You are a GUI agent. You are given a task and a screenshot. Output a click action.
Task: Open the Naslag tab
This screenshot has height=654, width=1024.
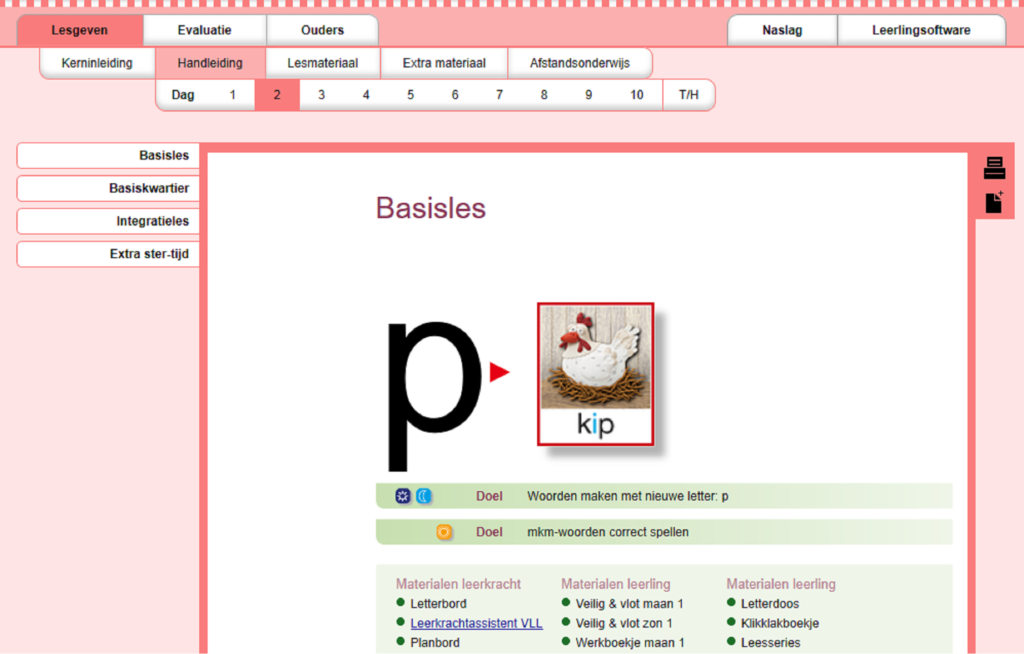tap(781, 30)
